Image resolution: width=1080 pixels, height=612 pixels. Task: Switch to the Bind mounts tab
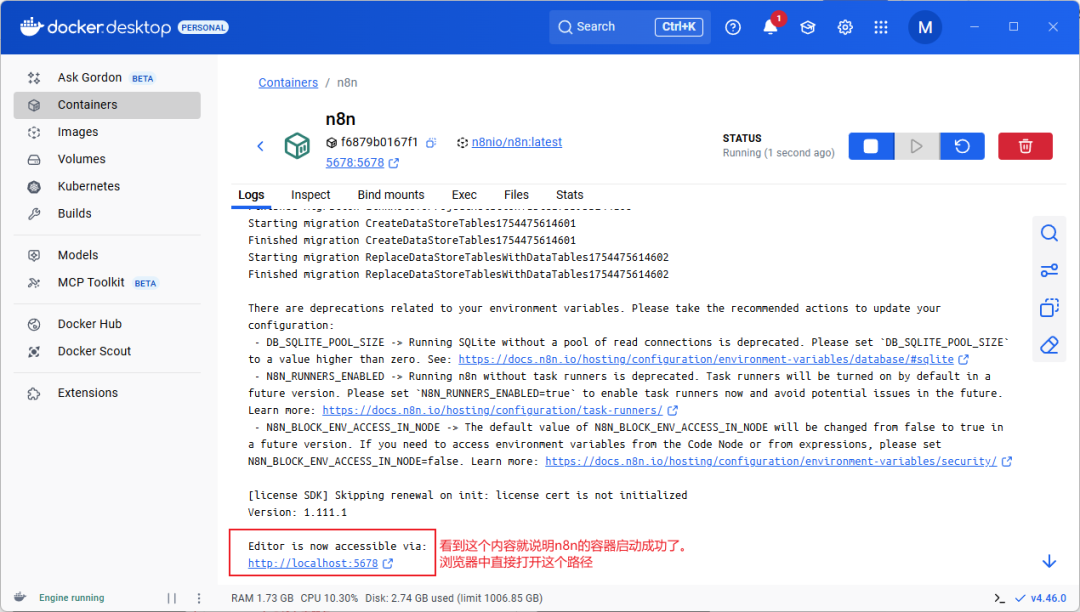391,195
